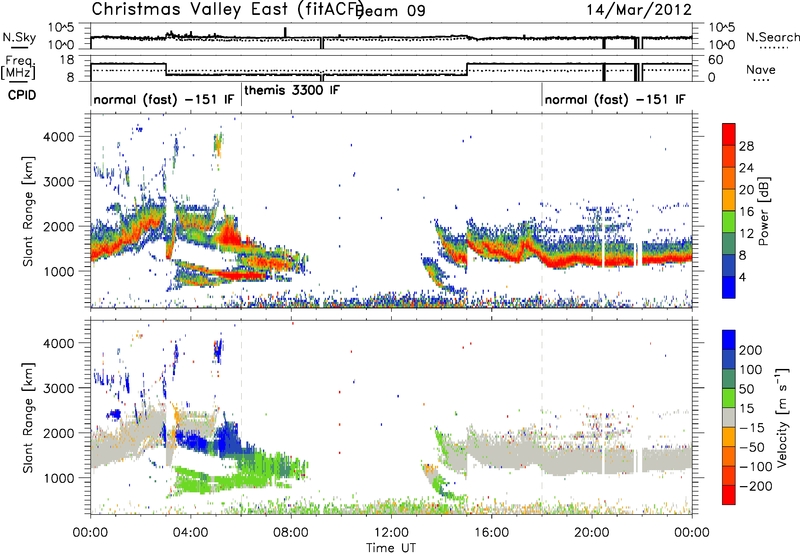Click the light green segment of the Power color bar
This screenshot has height=554, width=800.
(x=729, y=221)
